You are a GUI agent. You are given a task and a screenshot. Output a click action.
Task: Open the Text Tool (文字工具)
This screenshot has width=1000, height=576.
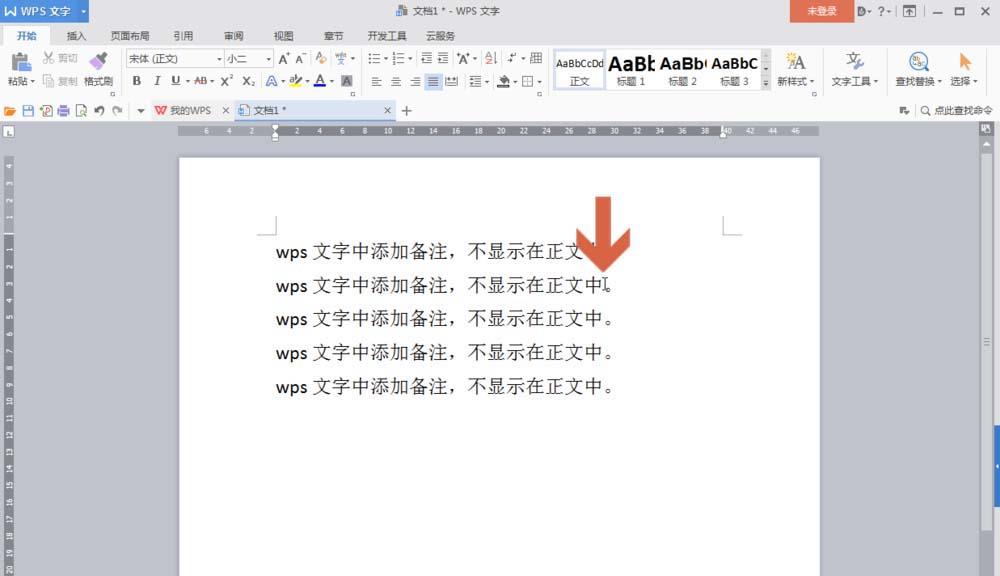click(x=854, y=70)
